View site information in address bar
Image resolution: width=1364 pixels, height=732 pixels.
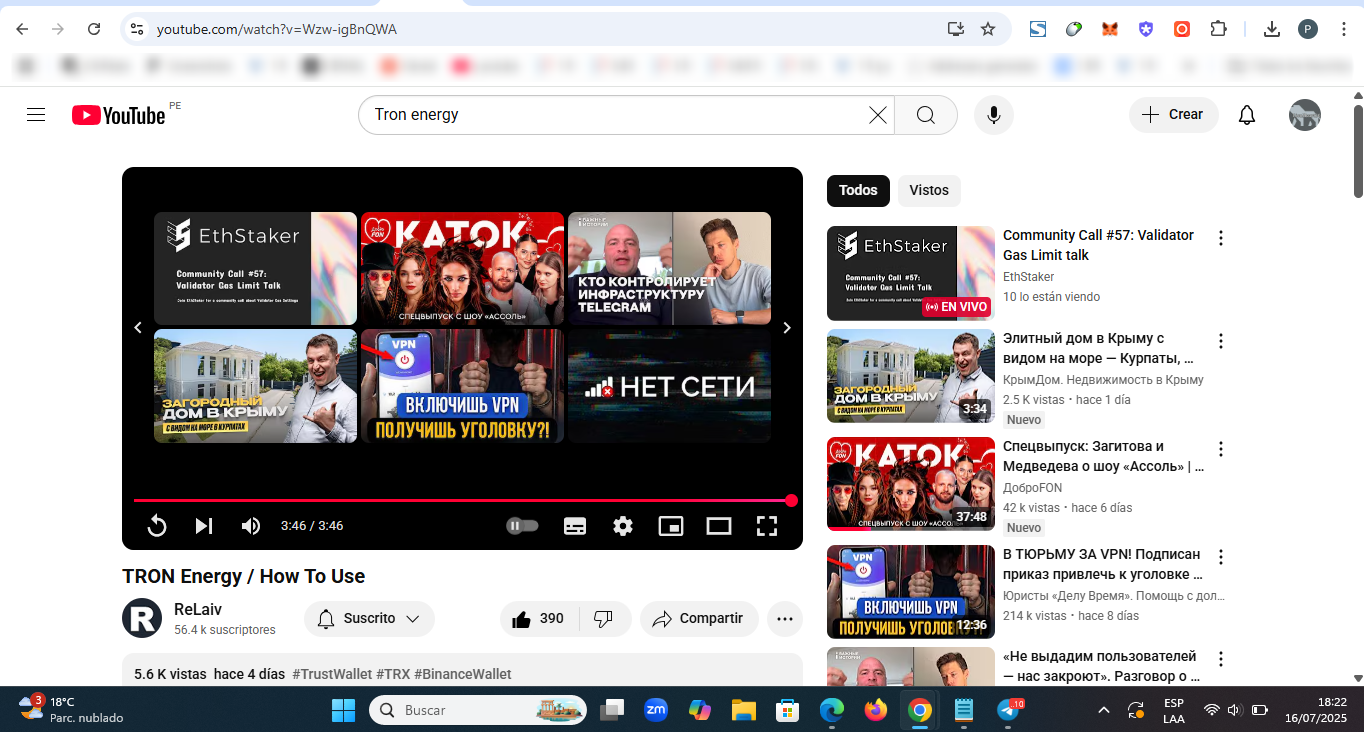[x=137, y=29]
